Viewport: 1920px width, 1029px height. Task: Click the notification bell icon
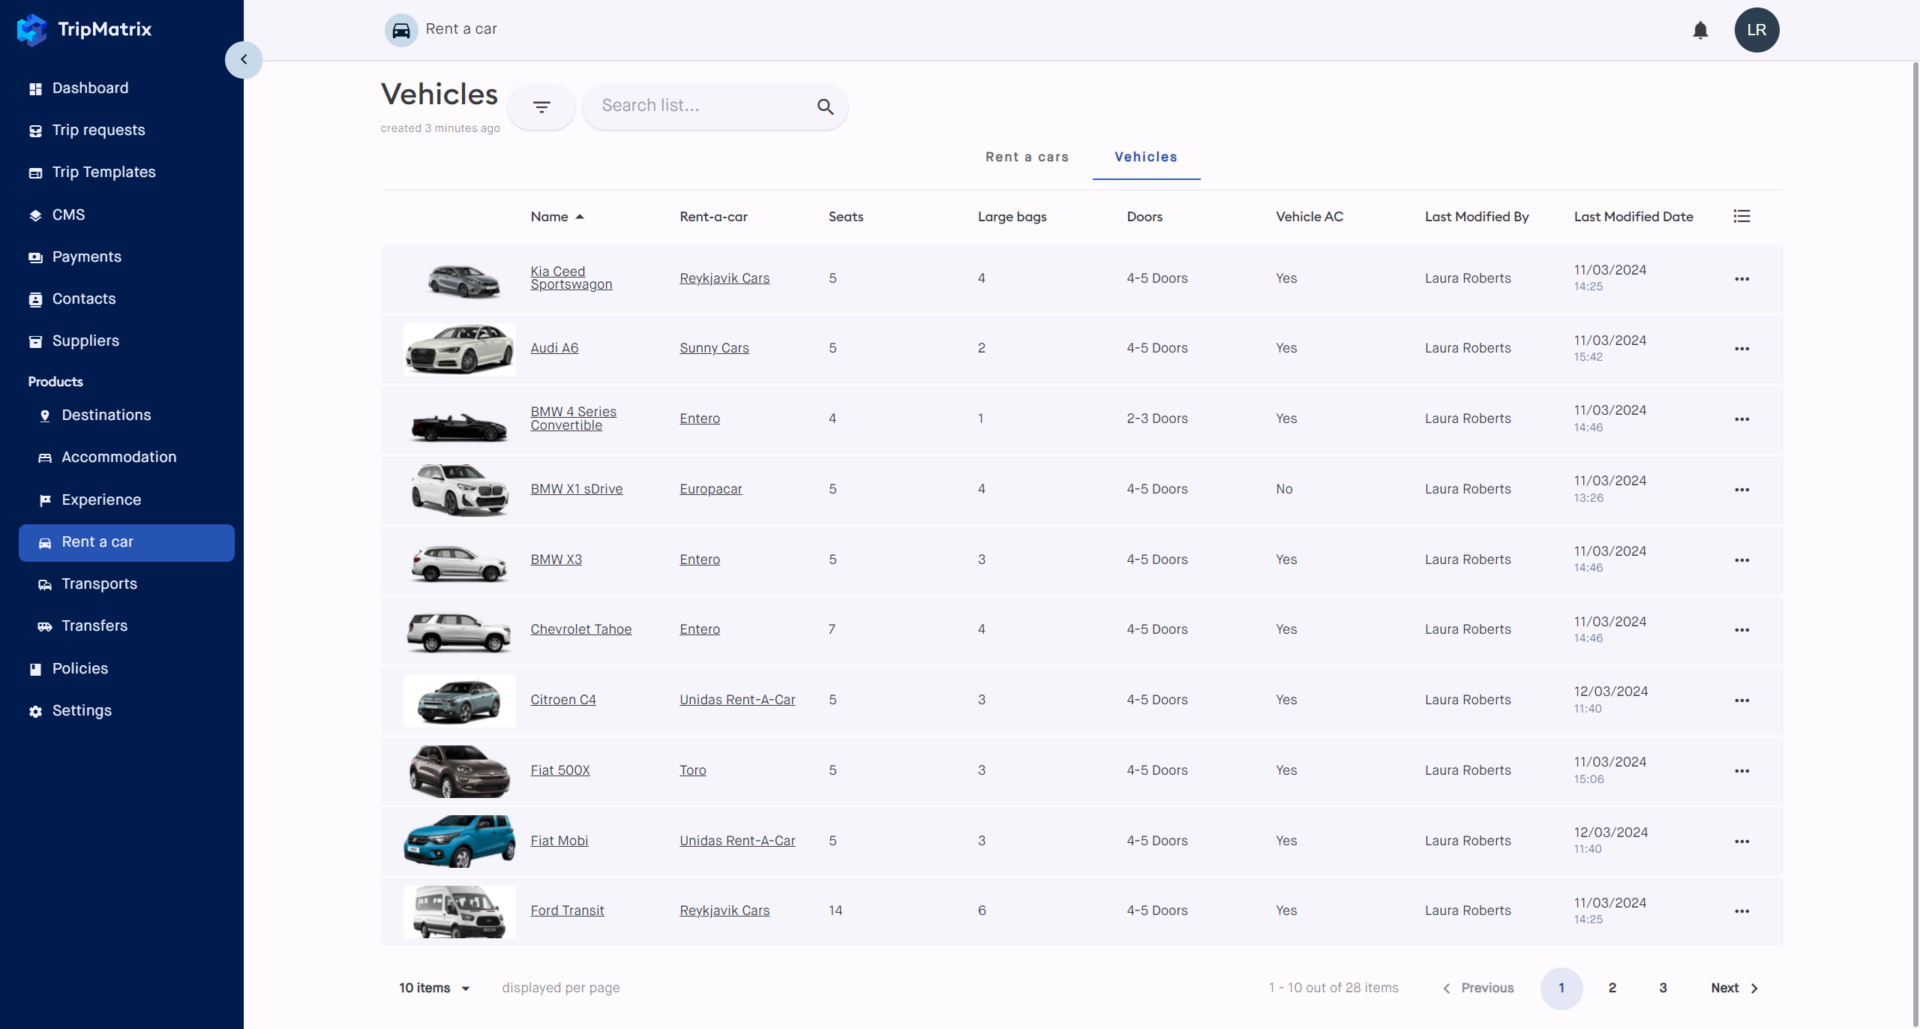(1700, 29)
